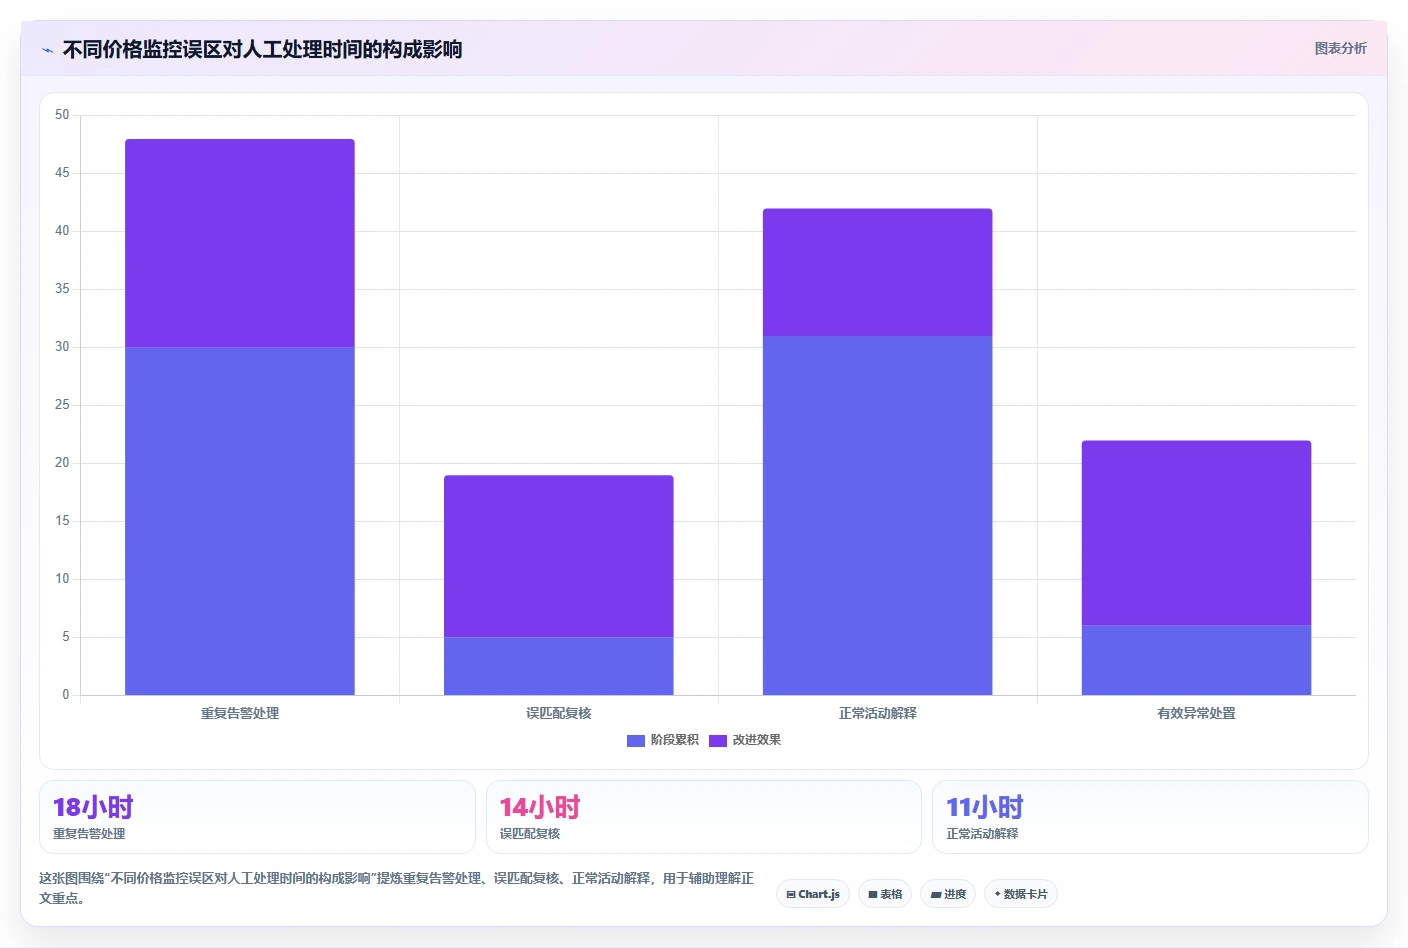The image size is (1408, 948).
Task: Click the blue 阶段累积 segment for 正常活动解释
Action: pyautogui.click(x=878, y=515)
